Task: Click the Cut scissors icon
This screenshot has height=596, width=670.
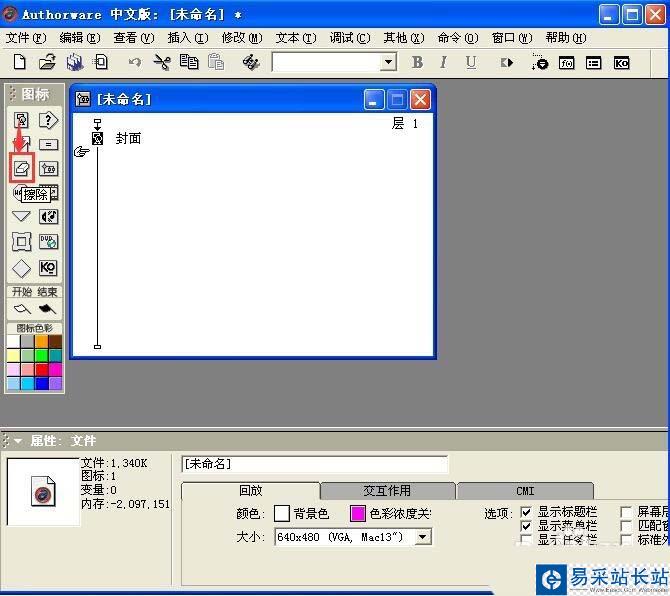Action: pos(162,63)
